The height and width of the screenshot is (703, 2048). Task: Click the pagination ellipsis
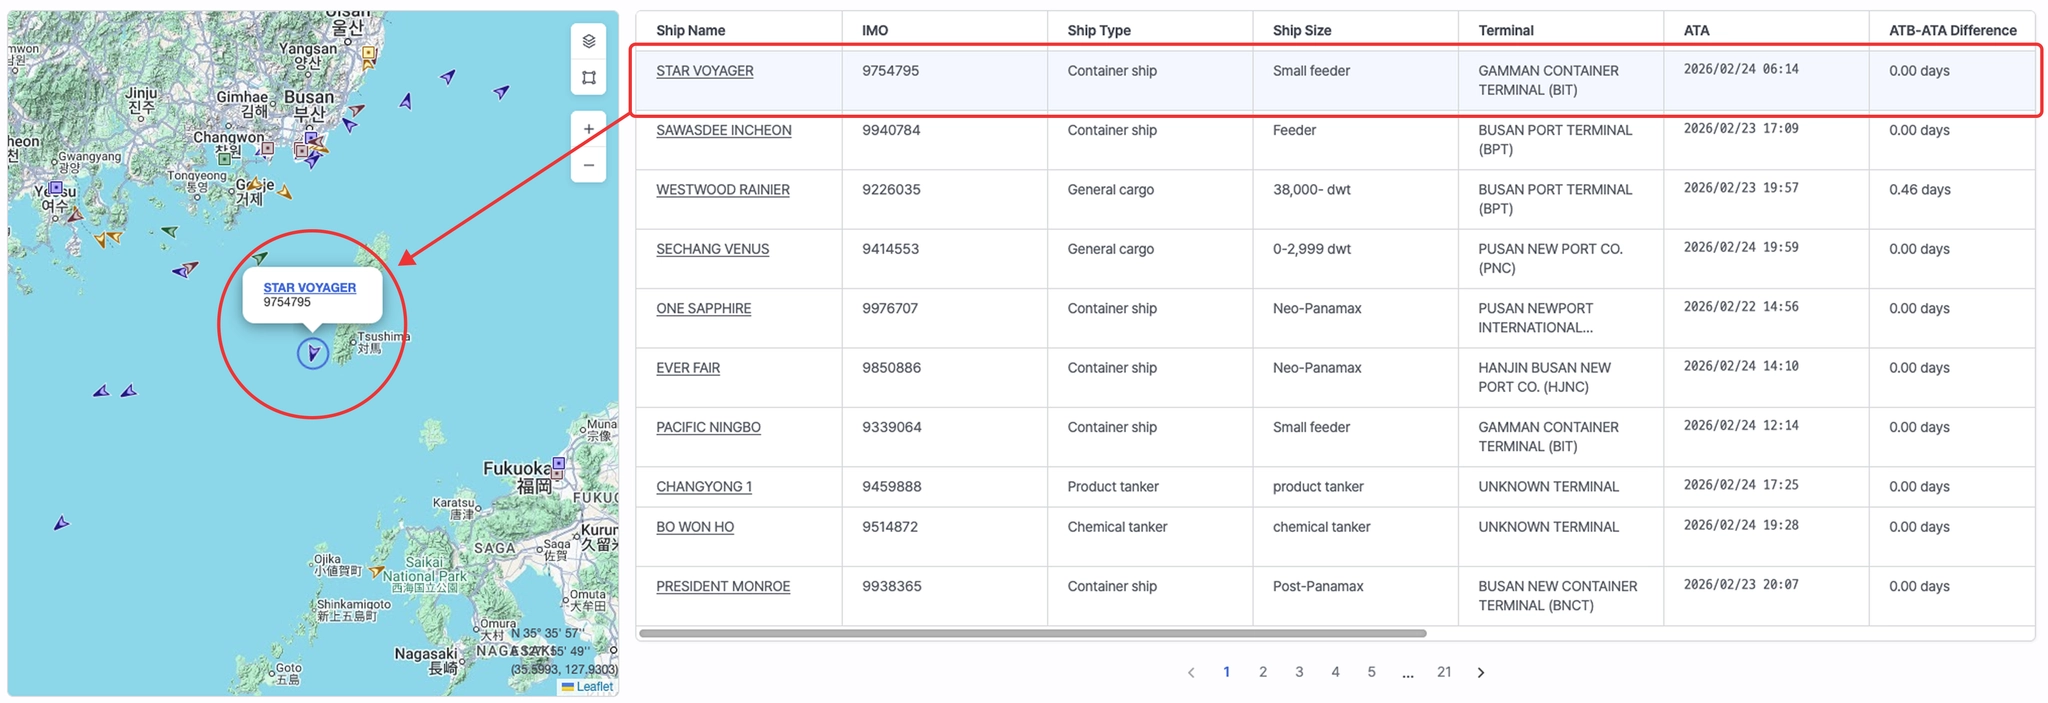[x=1408, y=674]
